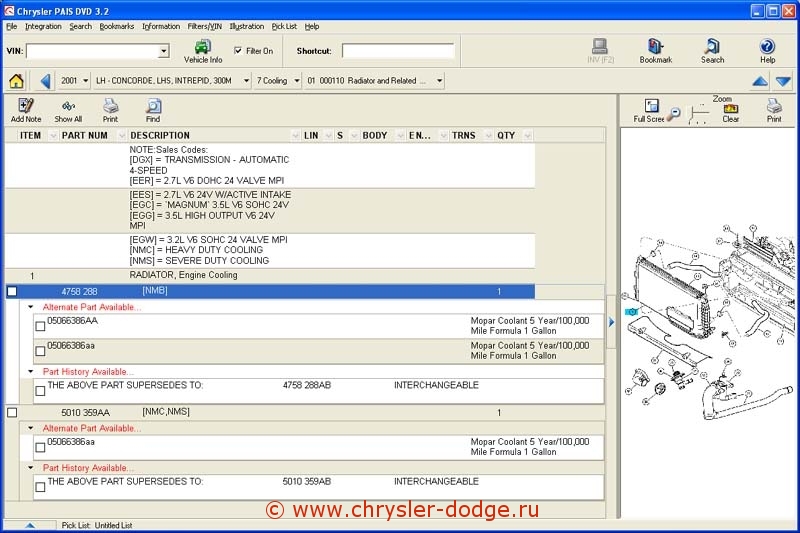Screen dimensions: 800x533
Task: Expand Pick List panel with up arrow
Action: tap(30, 525)
